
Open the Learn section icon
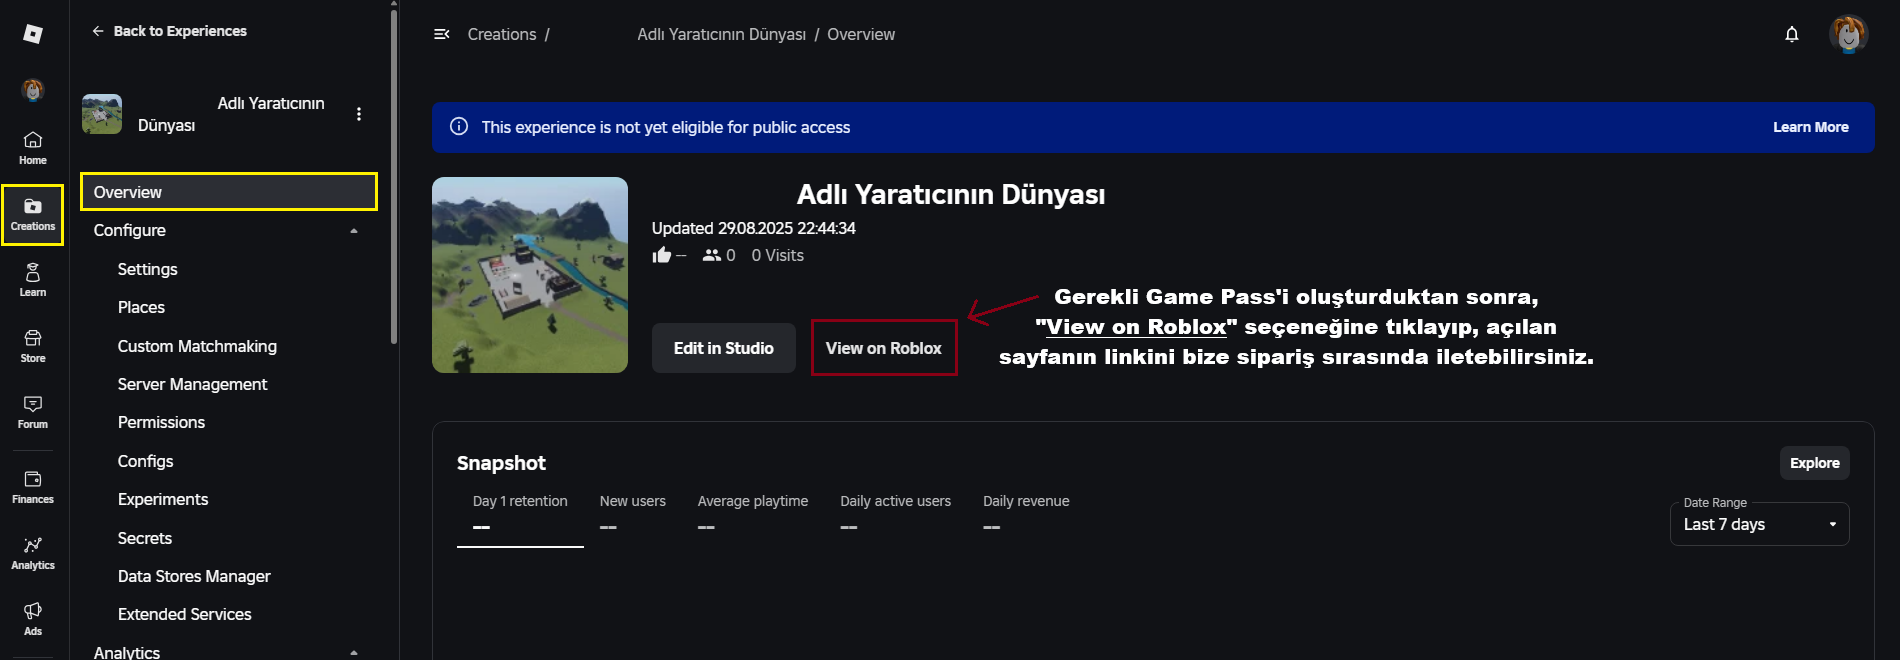coord(33,280)
